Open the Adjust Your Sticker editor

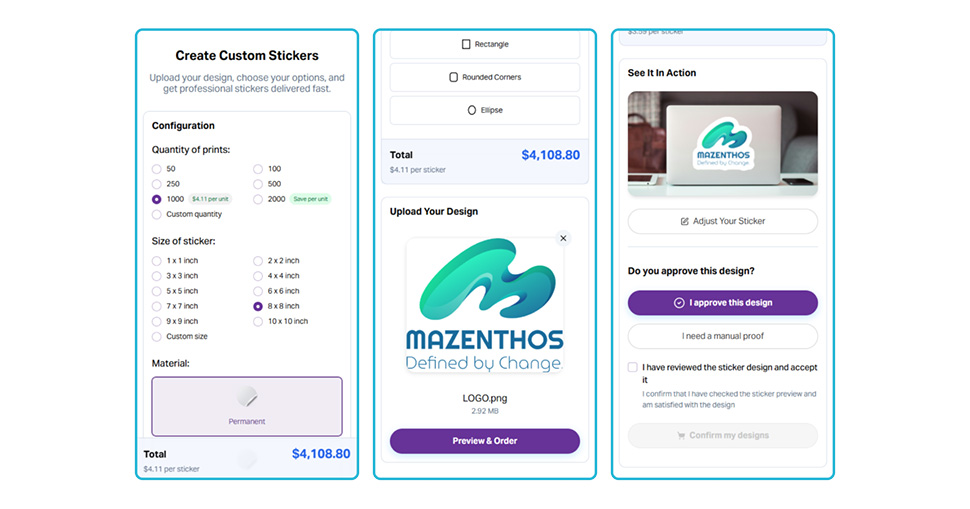coord(723,221)
